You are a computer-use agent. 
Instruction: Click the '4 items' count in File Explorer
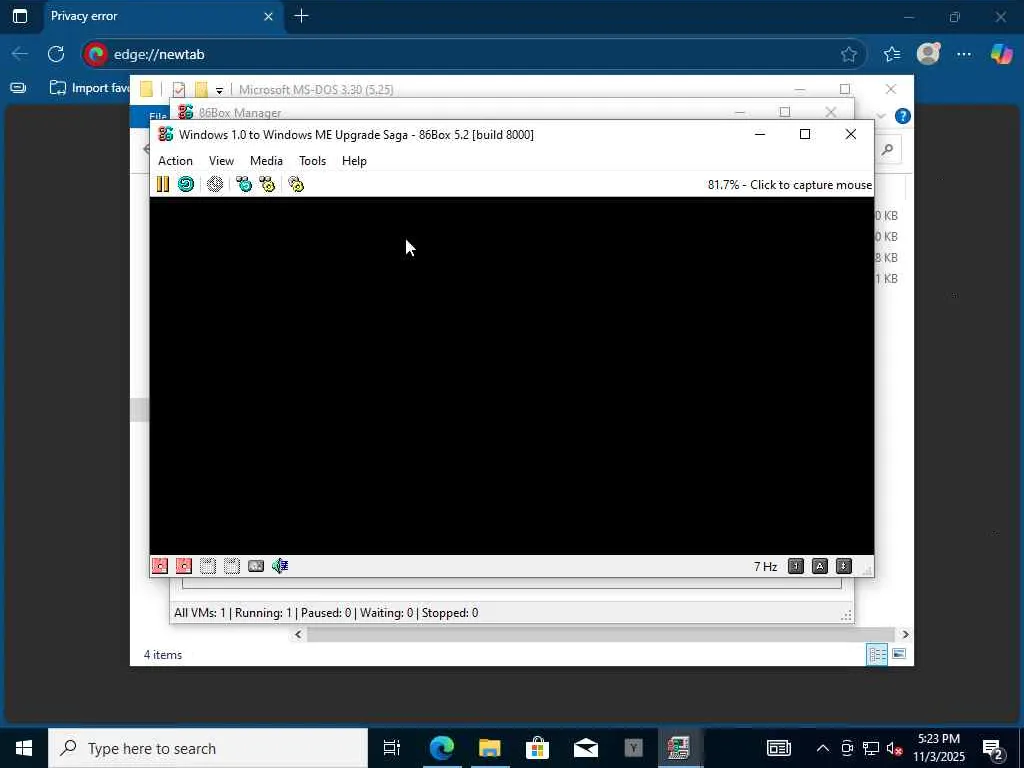(163, 655)
